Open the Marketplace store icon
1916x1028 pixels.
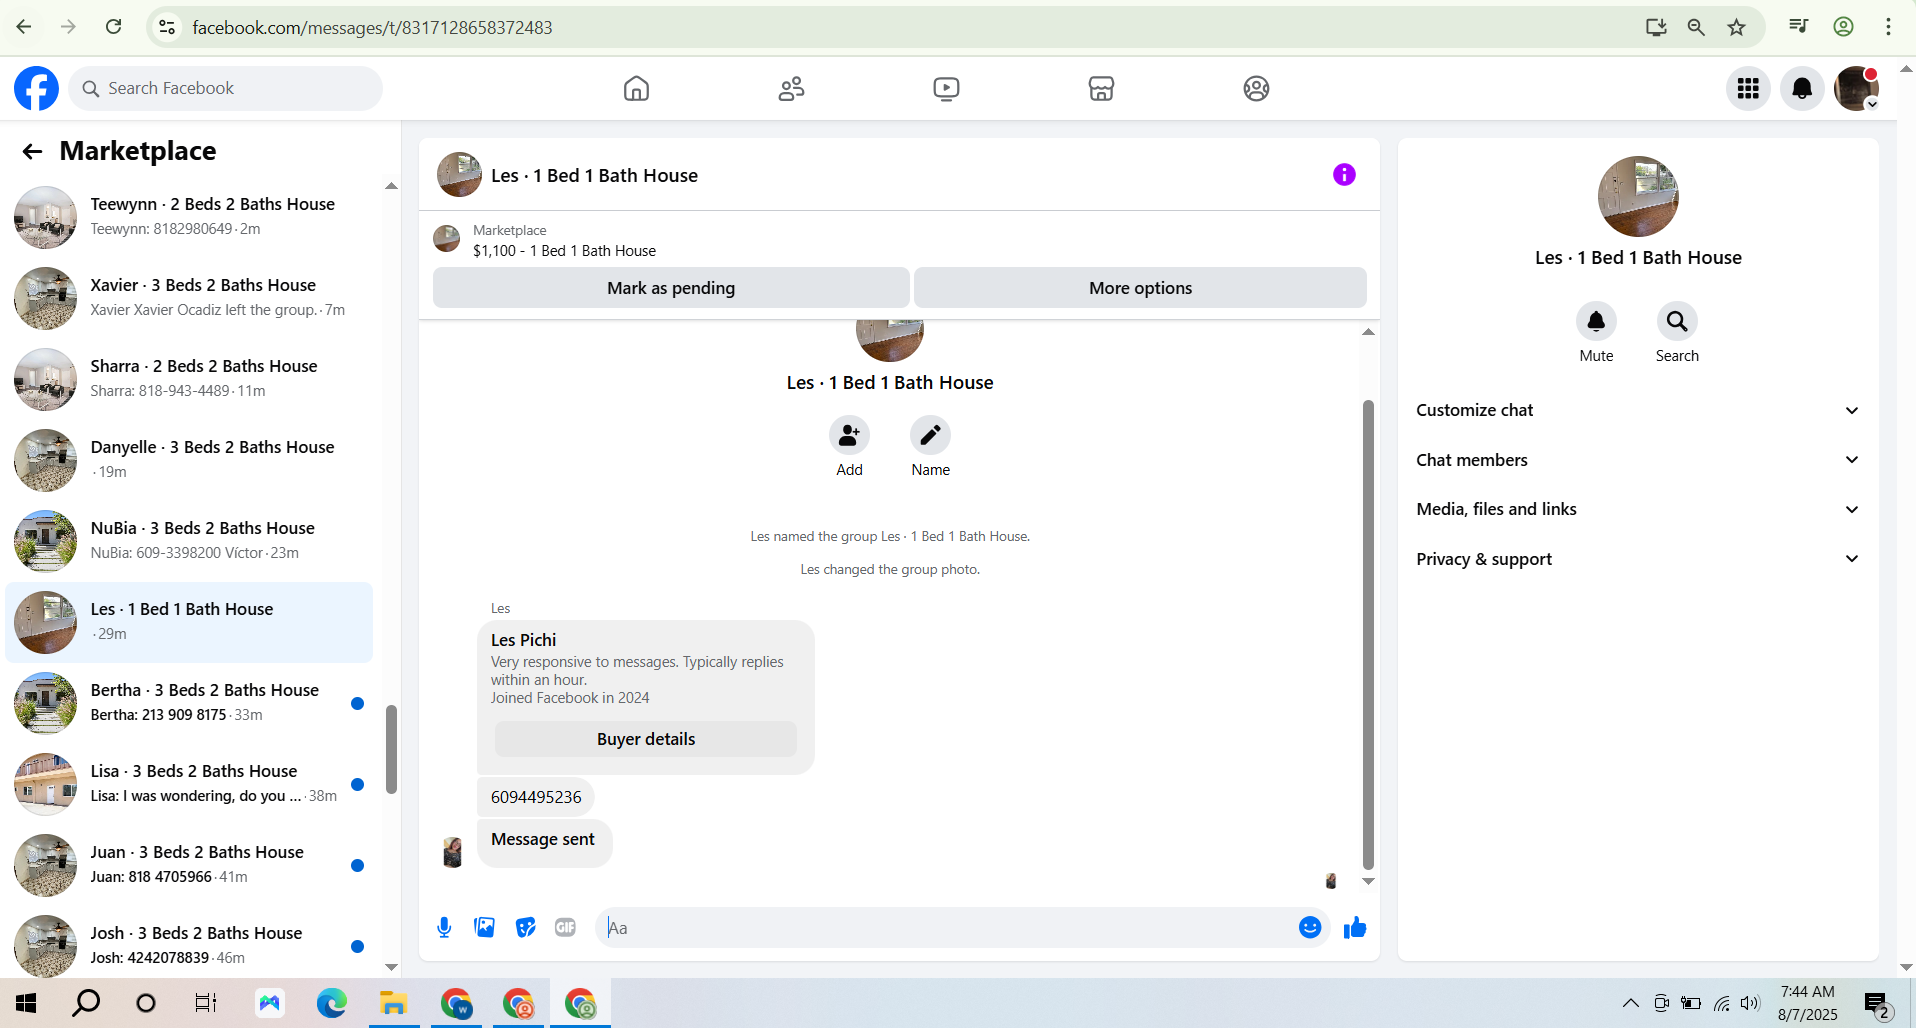point(1101,89)
